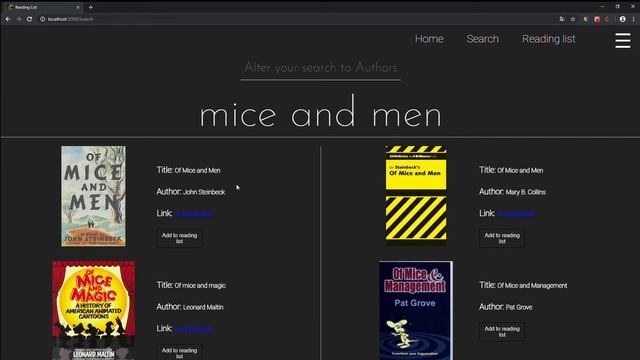Click the Of Mice & Management cover image
640x360 pixels.
(416, 311)
